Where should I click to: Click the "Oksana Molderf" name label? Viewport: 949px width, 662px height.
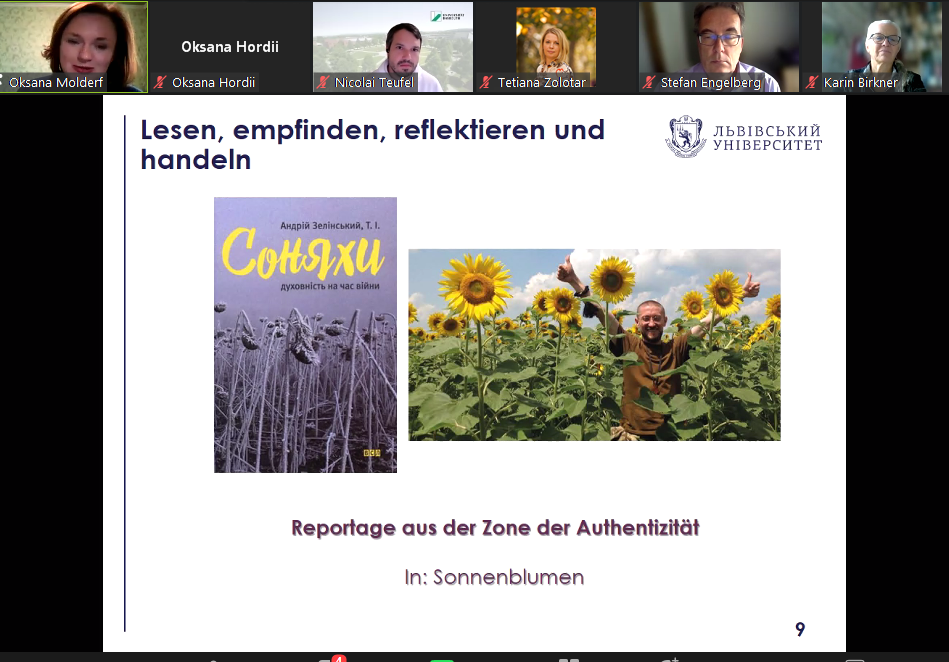click(x=56, y=82)
